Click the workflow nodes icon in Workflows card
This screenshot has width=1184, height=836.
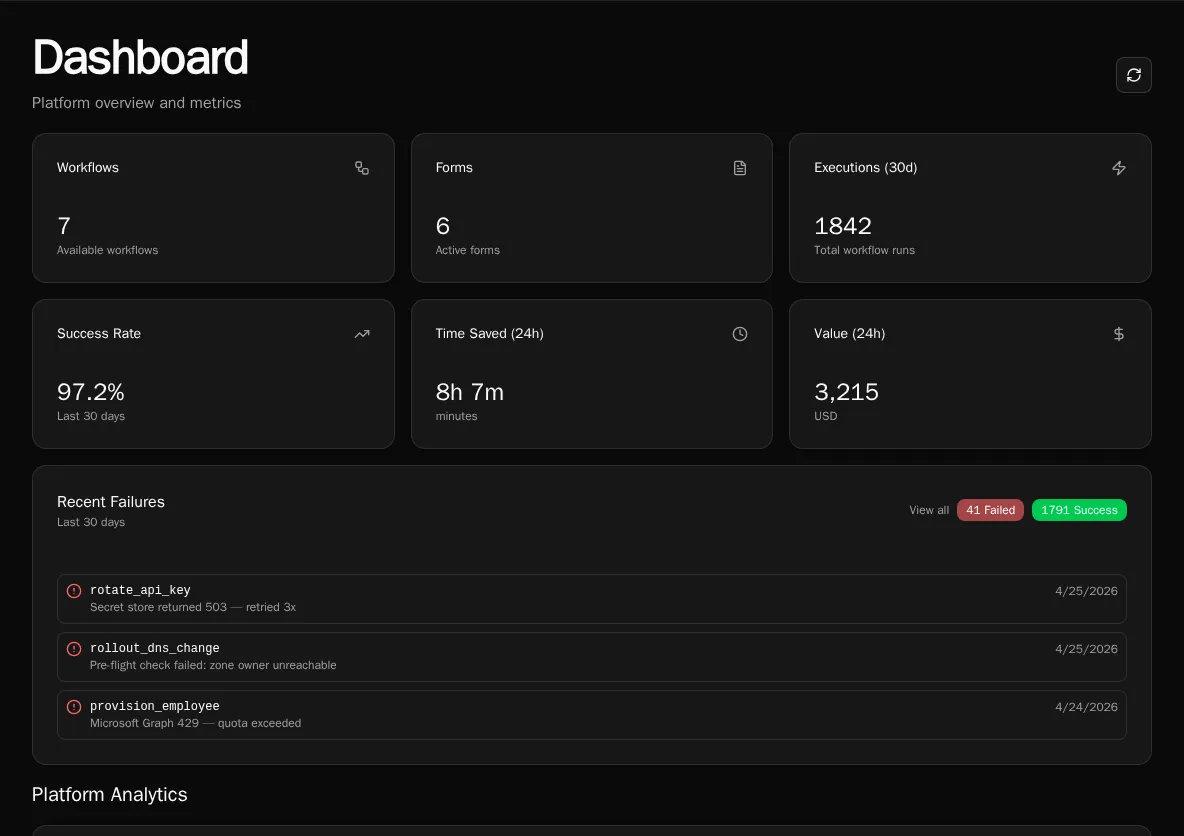pos(362,168)
